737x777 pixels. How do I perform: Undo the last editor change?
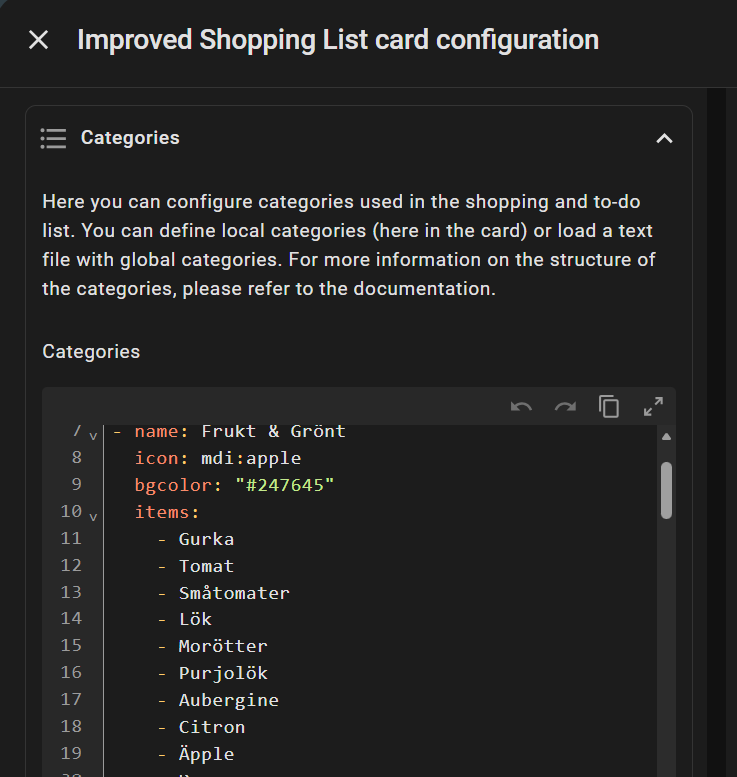click(x=521, y=406)
